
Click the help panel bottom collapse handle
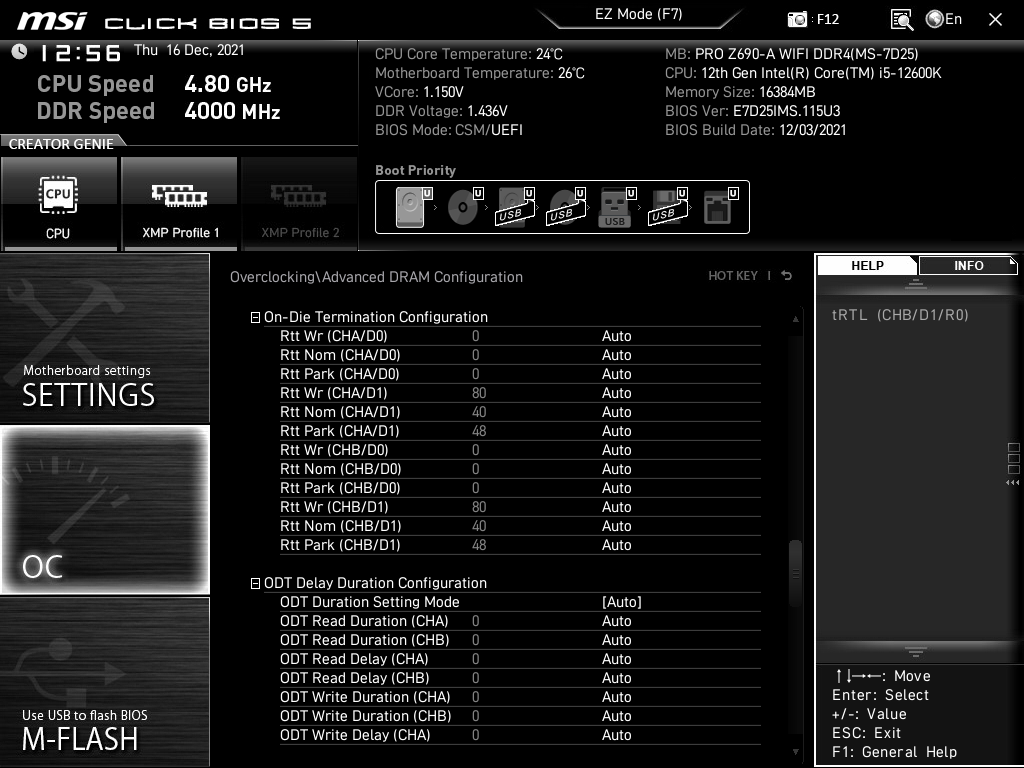pyautogui.click(x=916, y=652)
